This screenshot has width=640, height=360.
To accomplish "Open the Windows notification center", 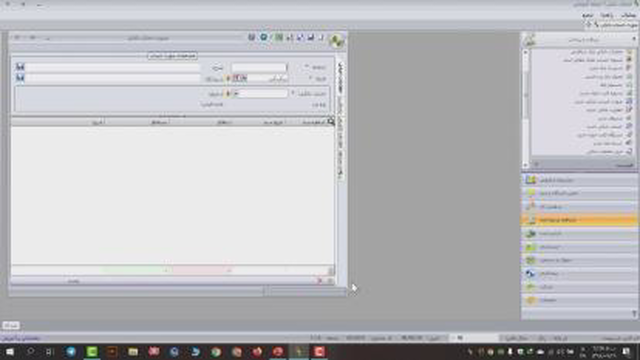I will pos(627,351).
